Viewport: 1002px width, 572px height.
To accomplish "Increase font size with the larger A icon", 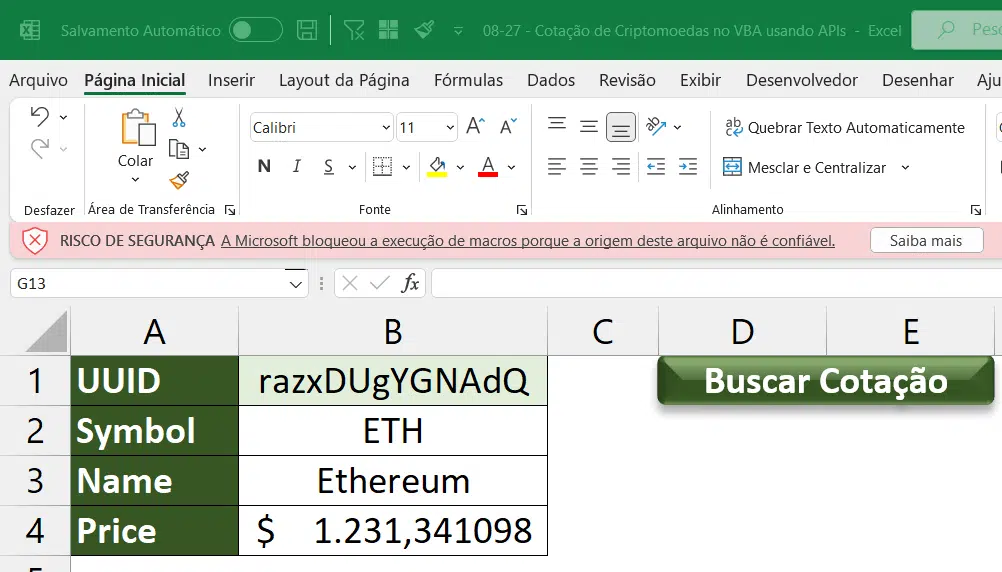I will [x=475, y=127].
